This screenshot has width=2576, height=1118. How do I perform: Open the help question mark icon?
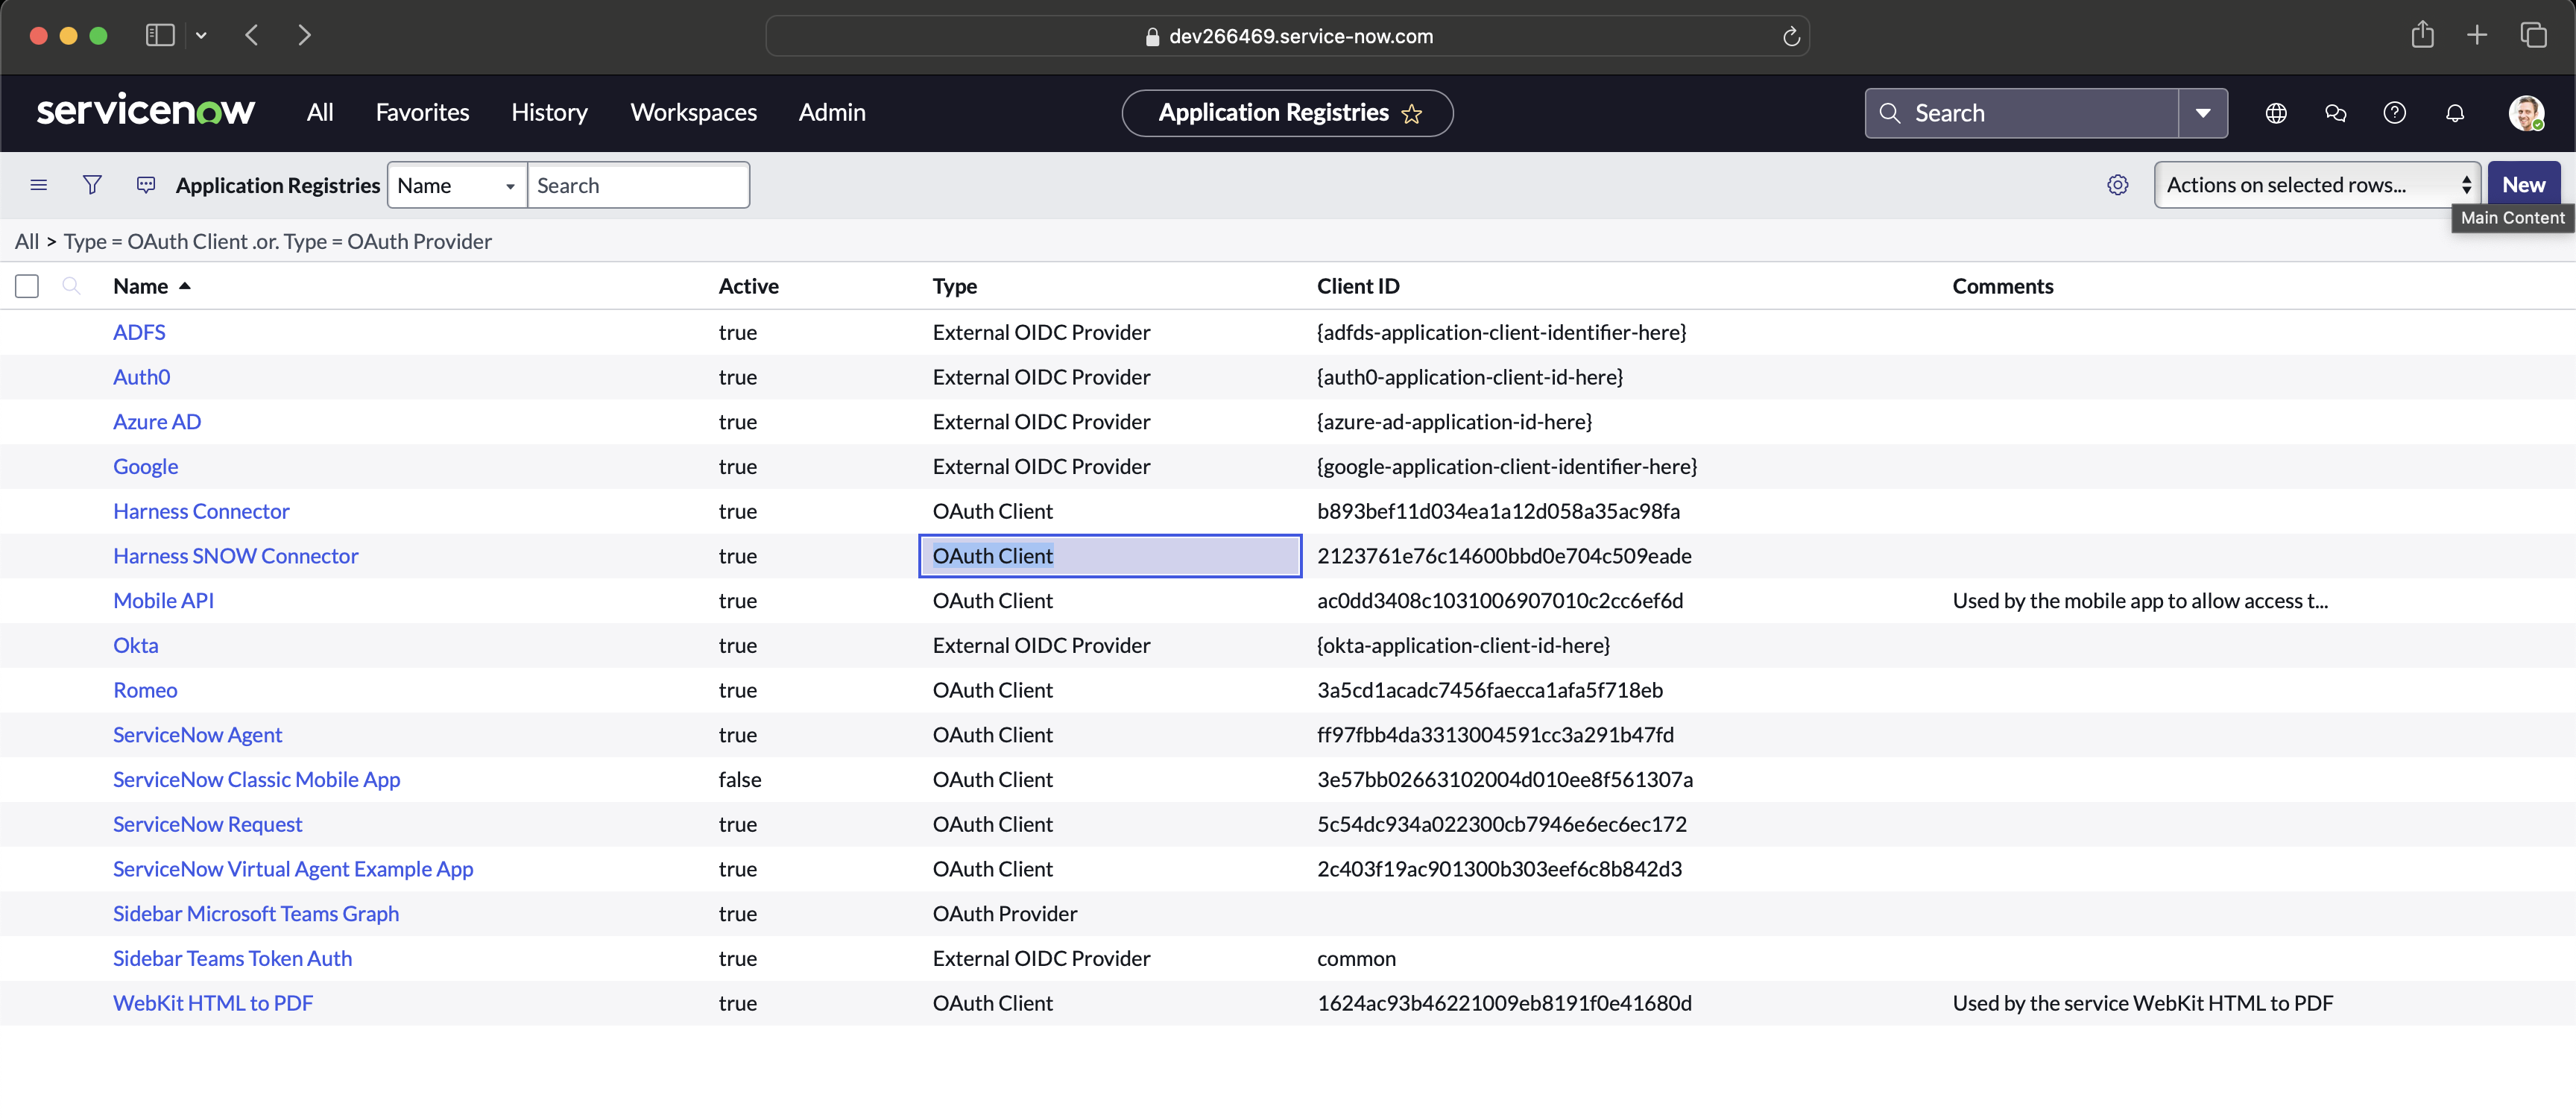[2395, 113]
